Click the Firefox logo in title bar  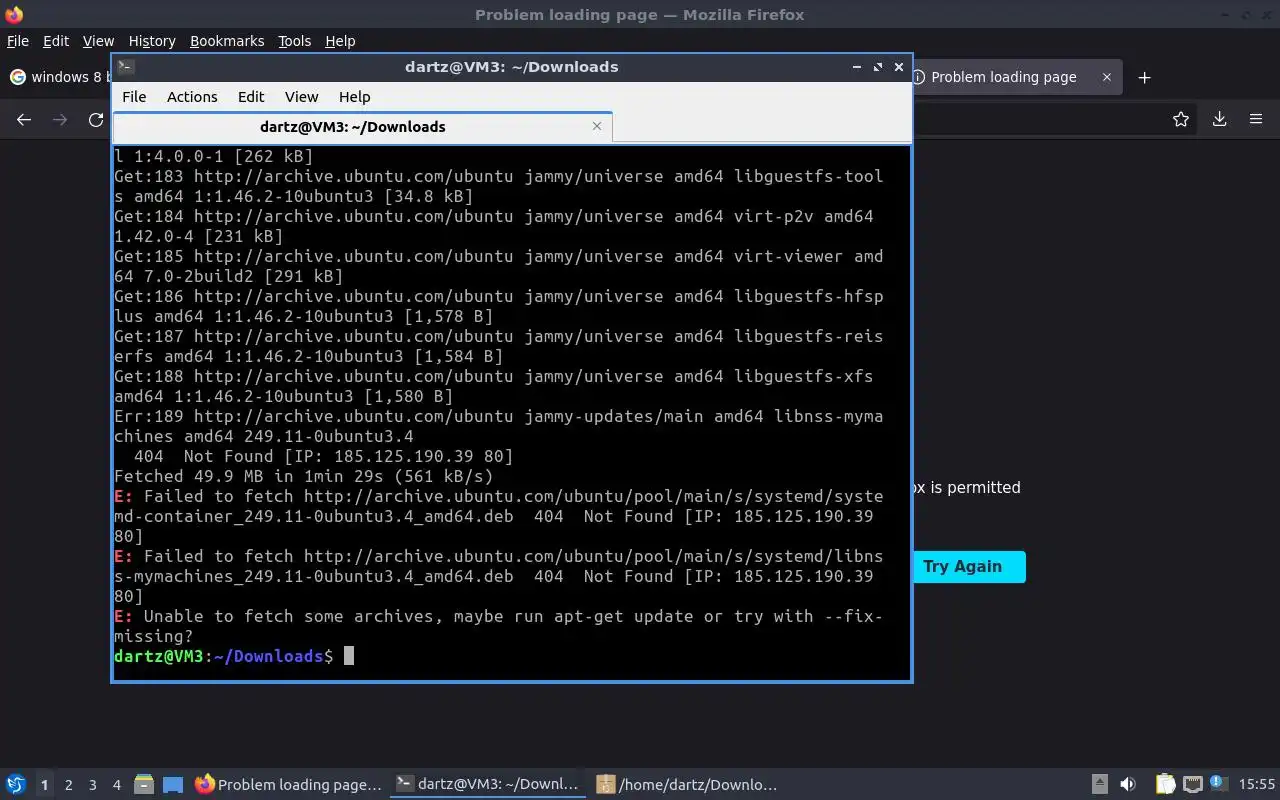pos(13,14)
